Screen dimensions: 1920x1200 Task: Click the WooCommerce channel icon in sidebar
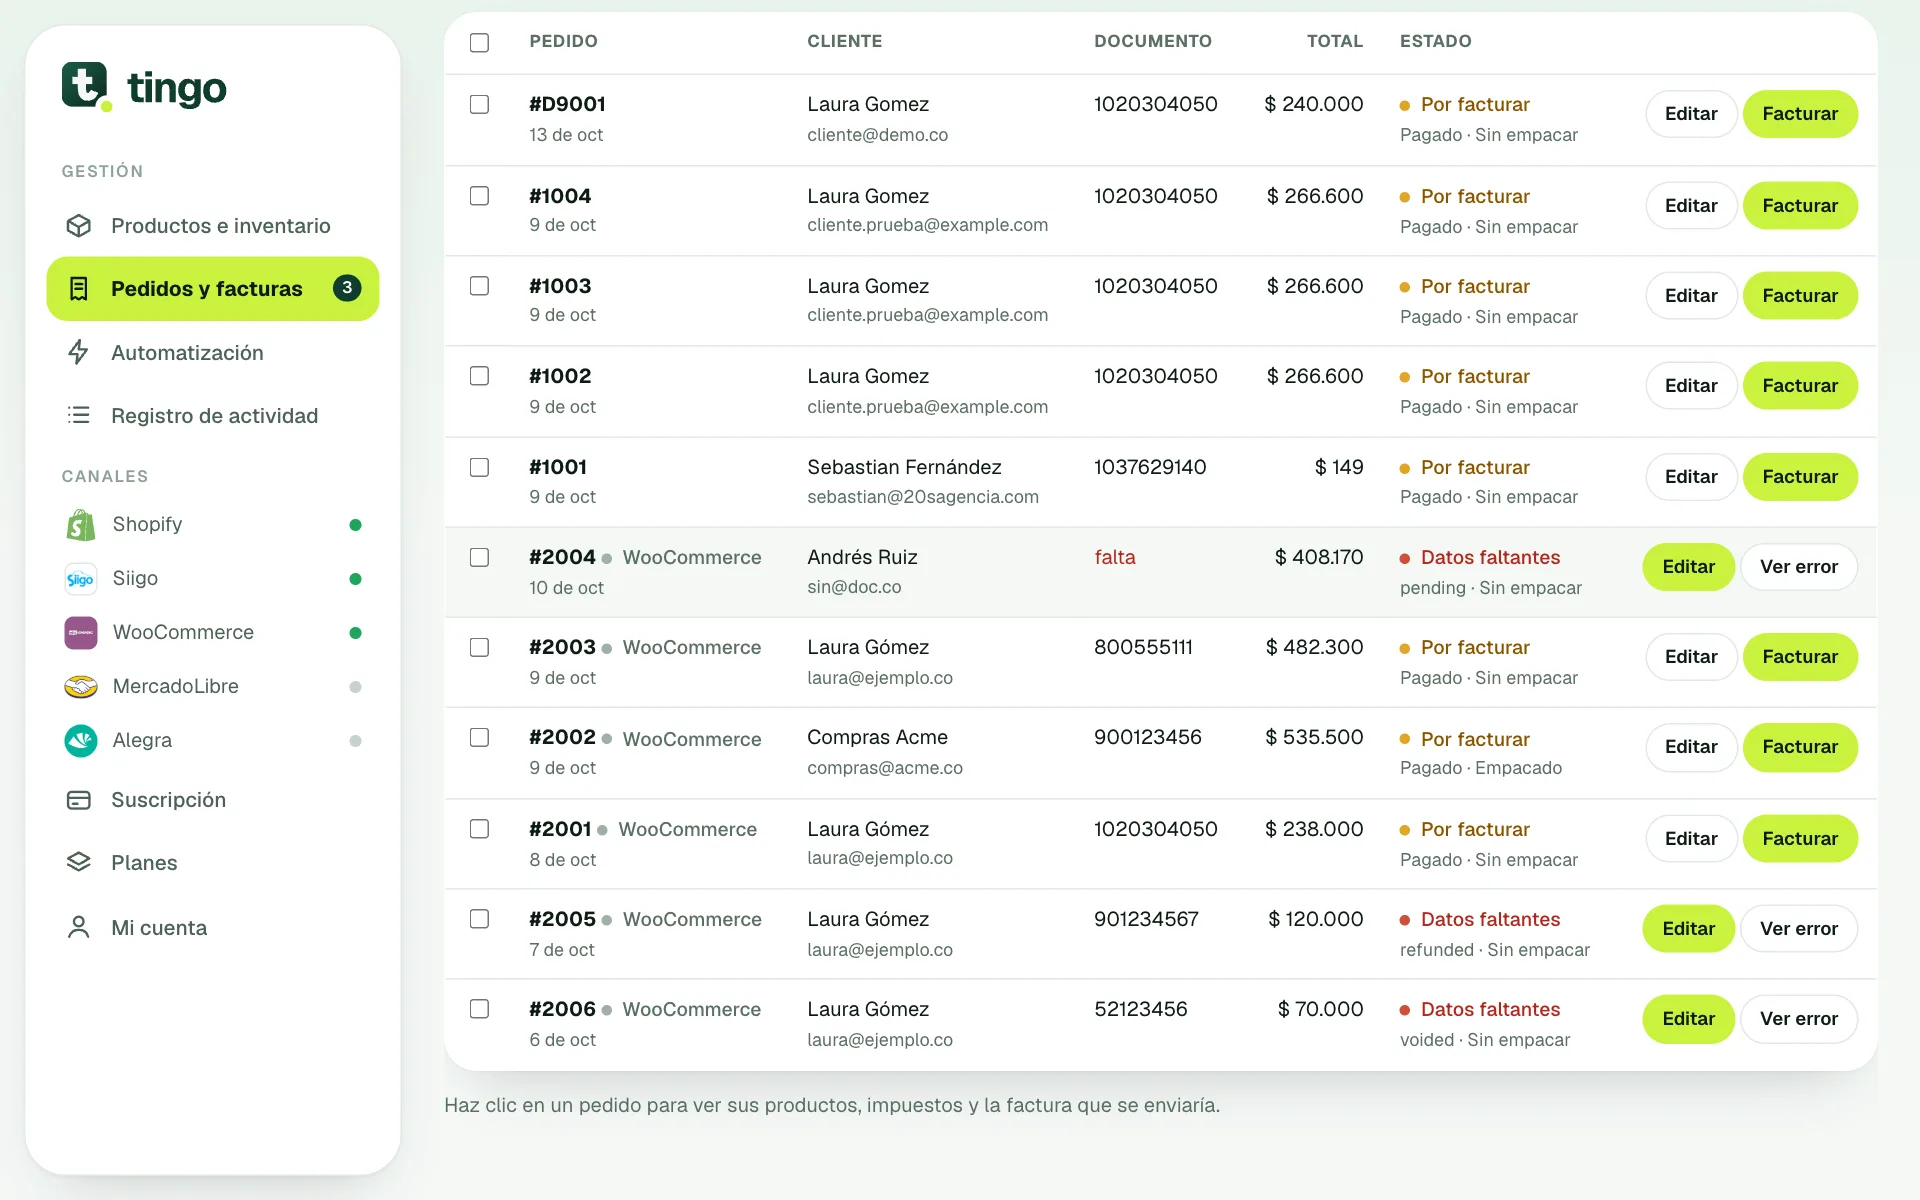(x=81, y=632)
